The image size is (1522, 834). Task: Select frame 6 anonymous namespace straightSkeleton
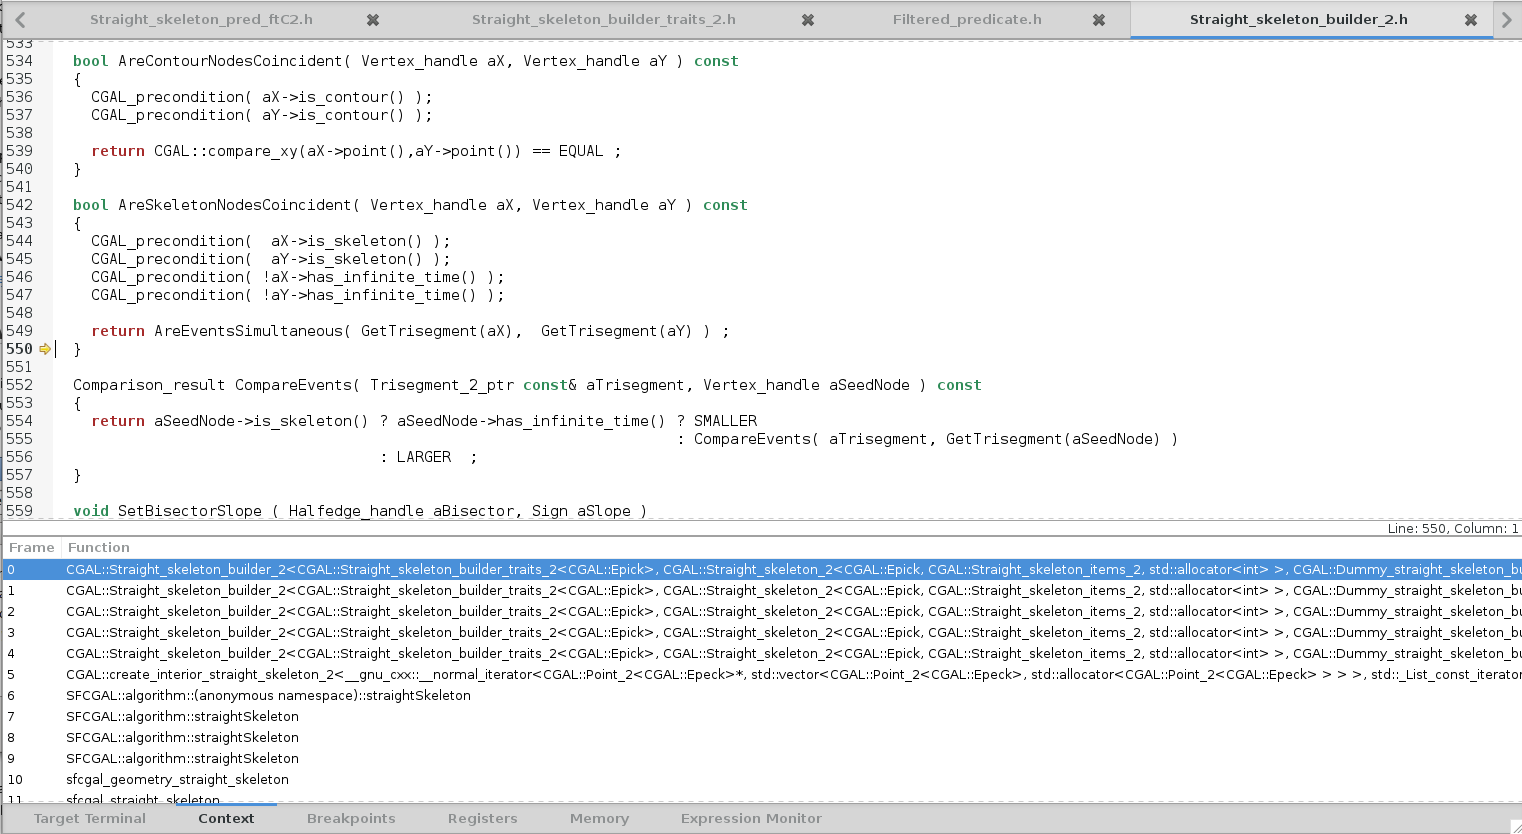pos(761,695)
